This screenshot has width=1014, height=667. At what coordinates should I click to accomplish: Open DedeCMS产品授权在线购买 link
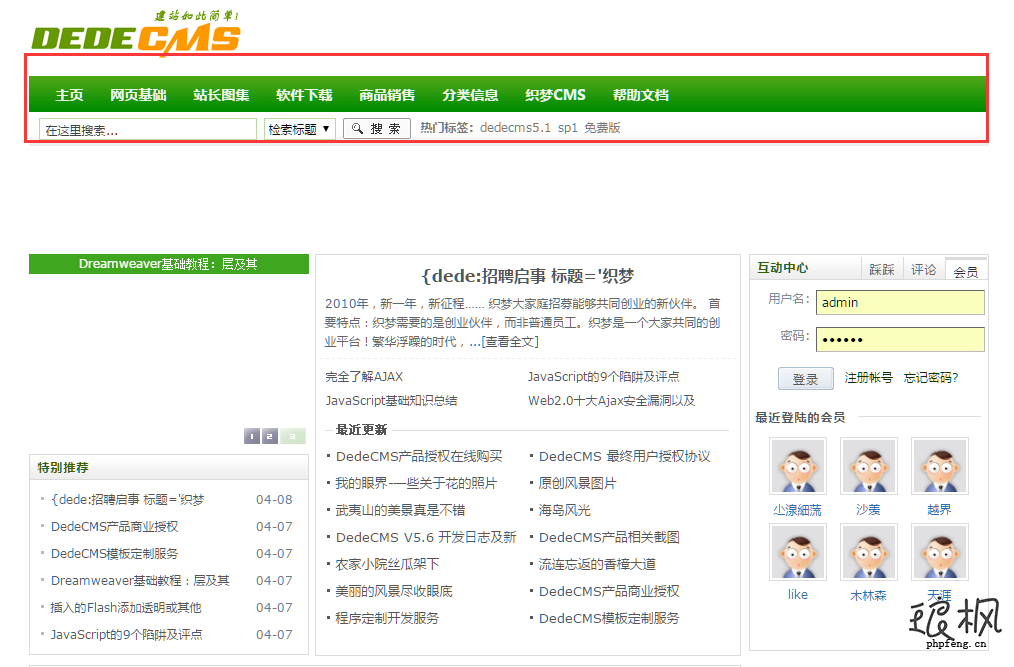click(419, 456)
